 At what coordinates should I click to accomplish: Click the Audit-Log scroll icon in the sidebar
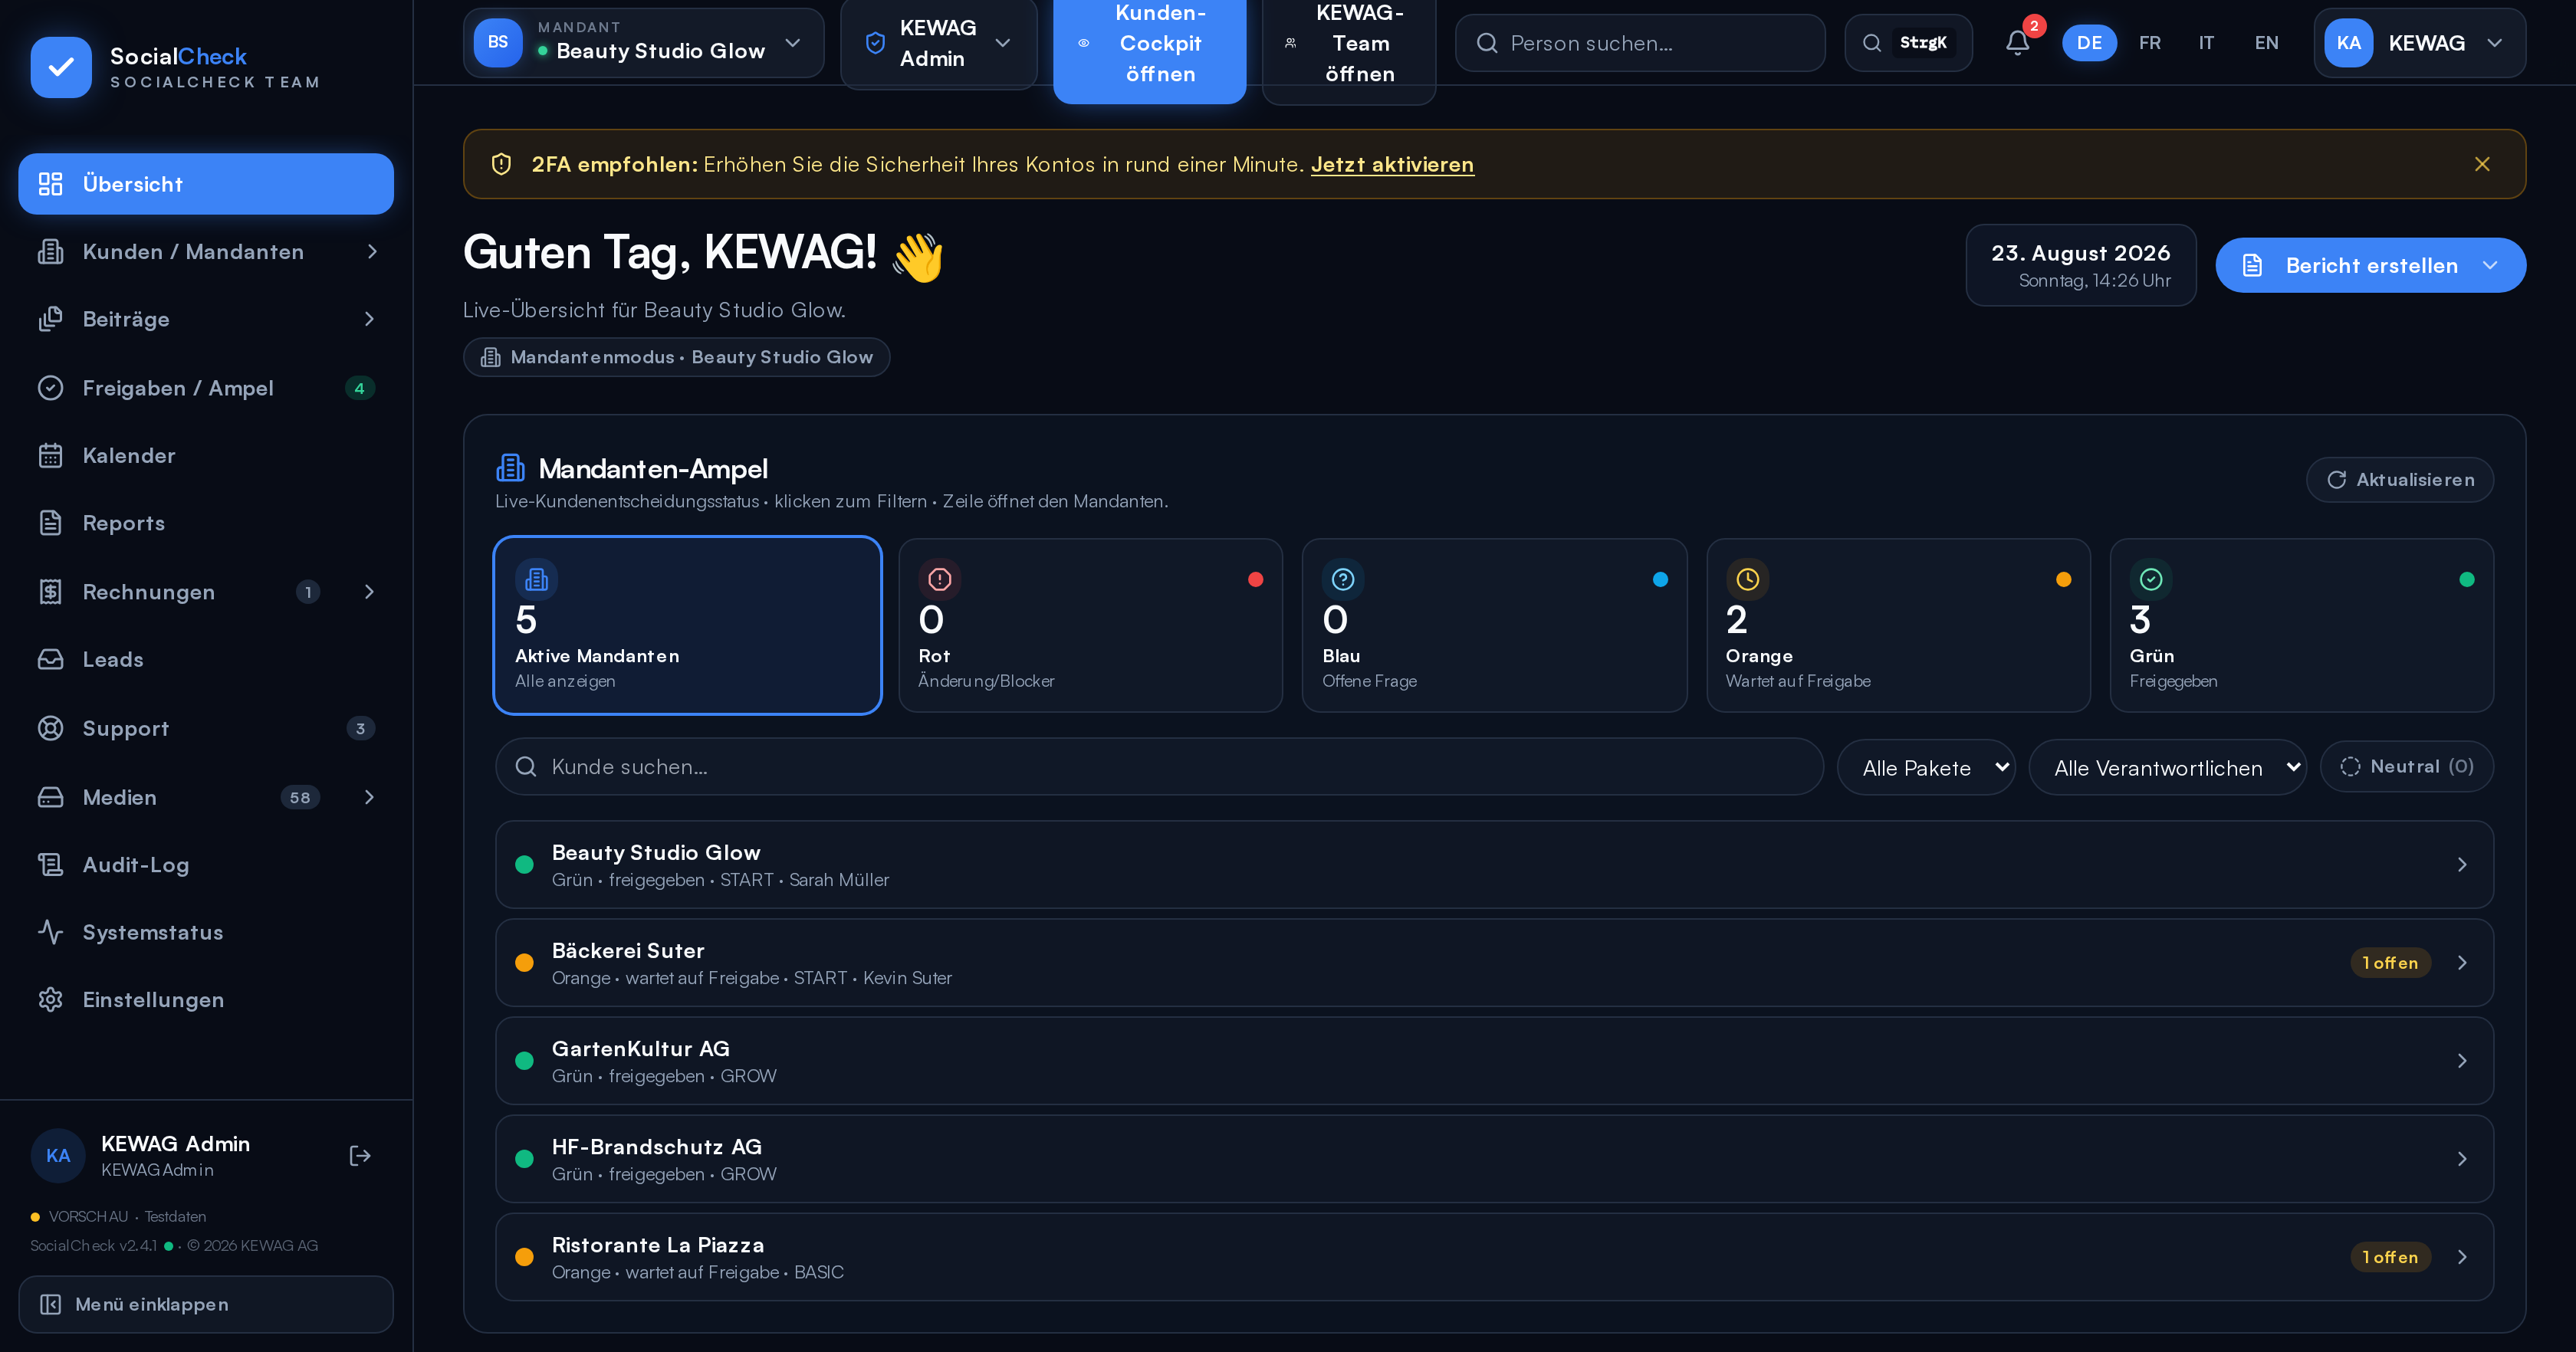(50, 865)
